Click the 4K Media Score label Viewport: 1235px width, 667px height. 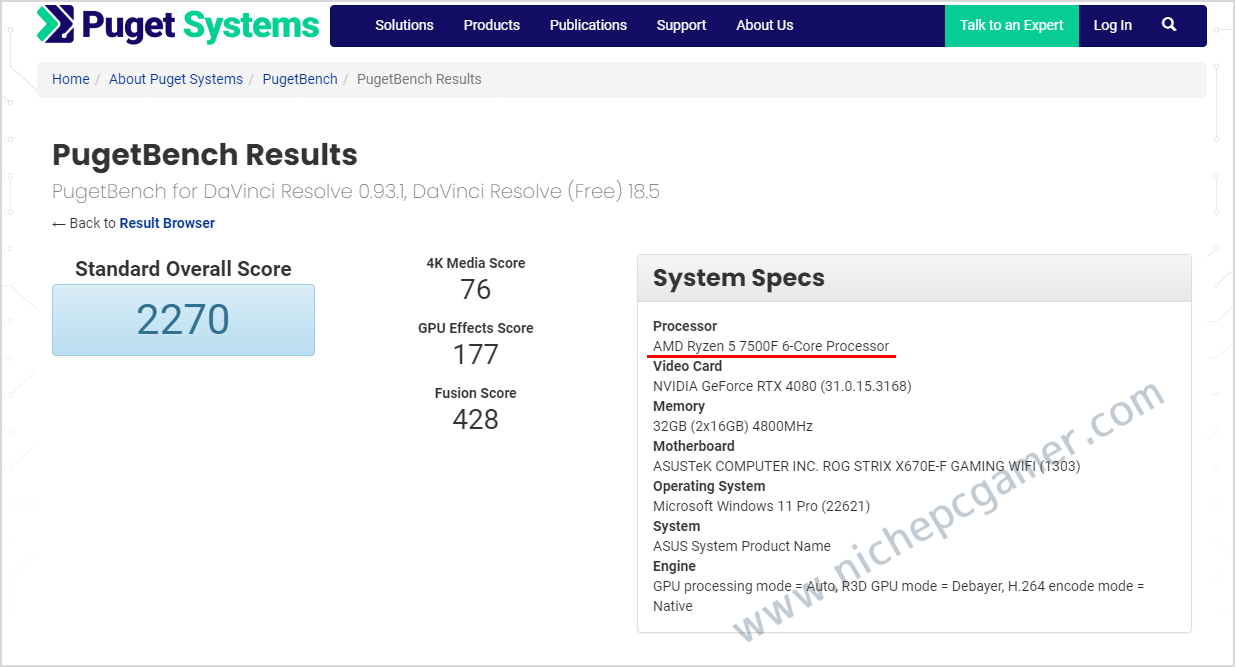[x=475, y=263]
